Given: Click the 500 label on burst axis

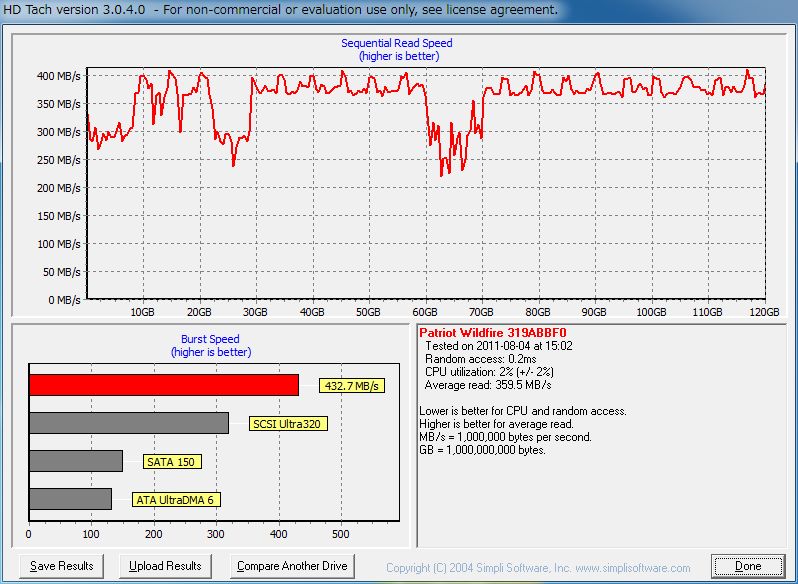Looking at the screenshot, I should point(340,534).
